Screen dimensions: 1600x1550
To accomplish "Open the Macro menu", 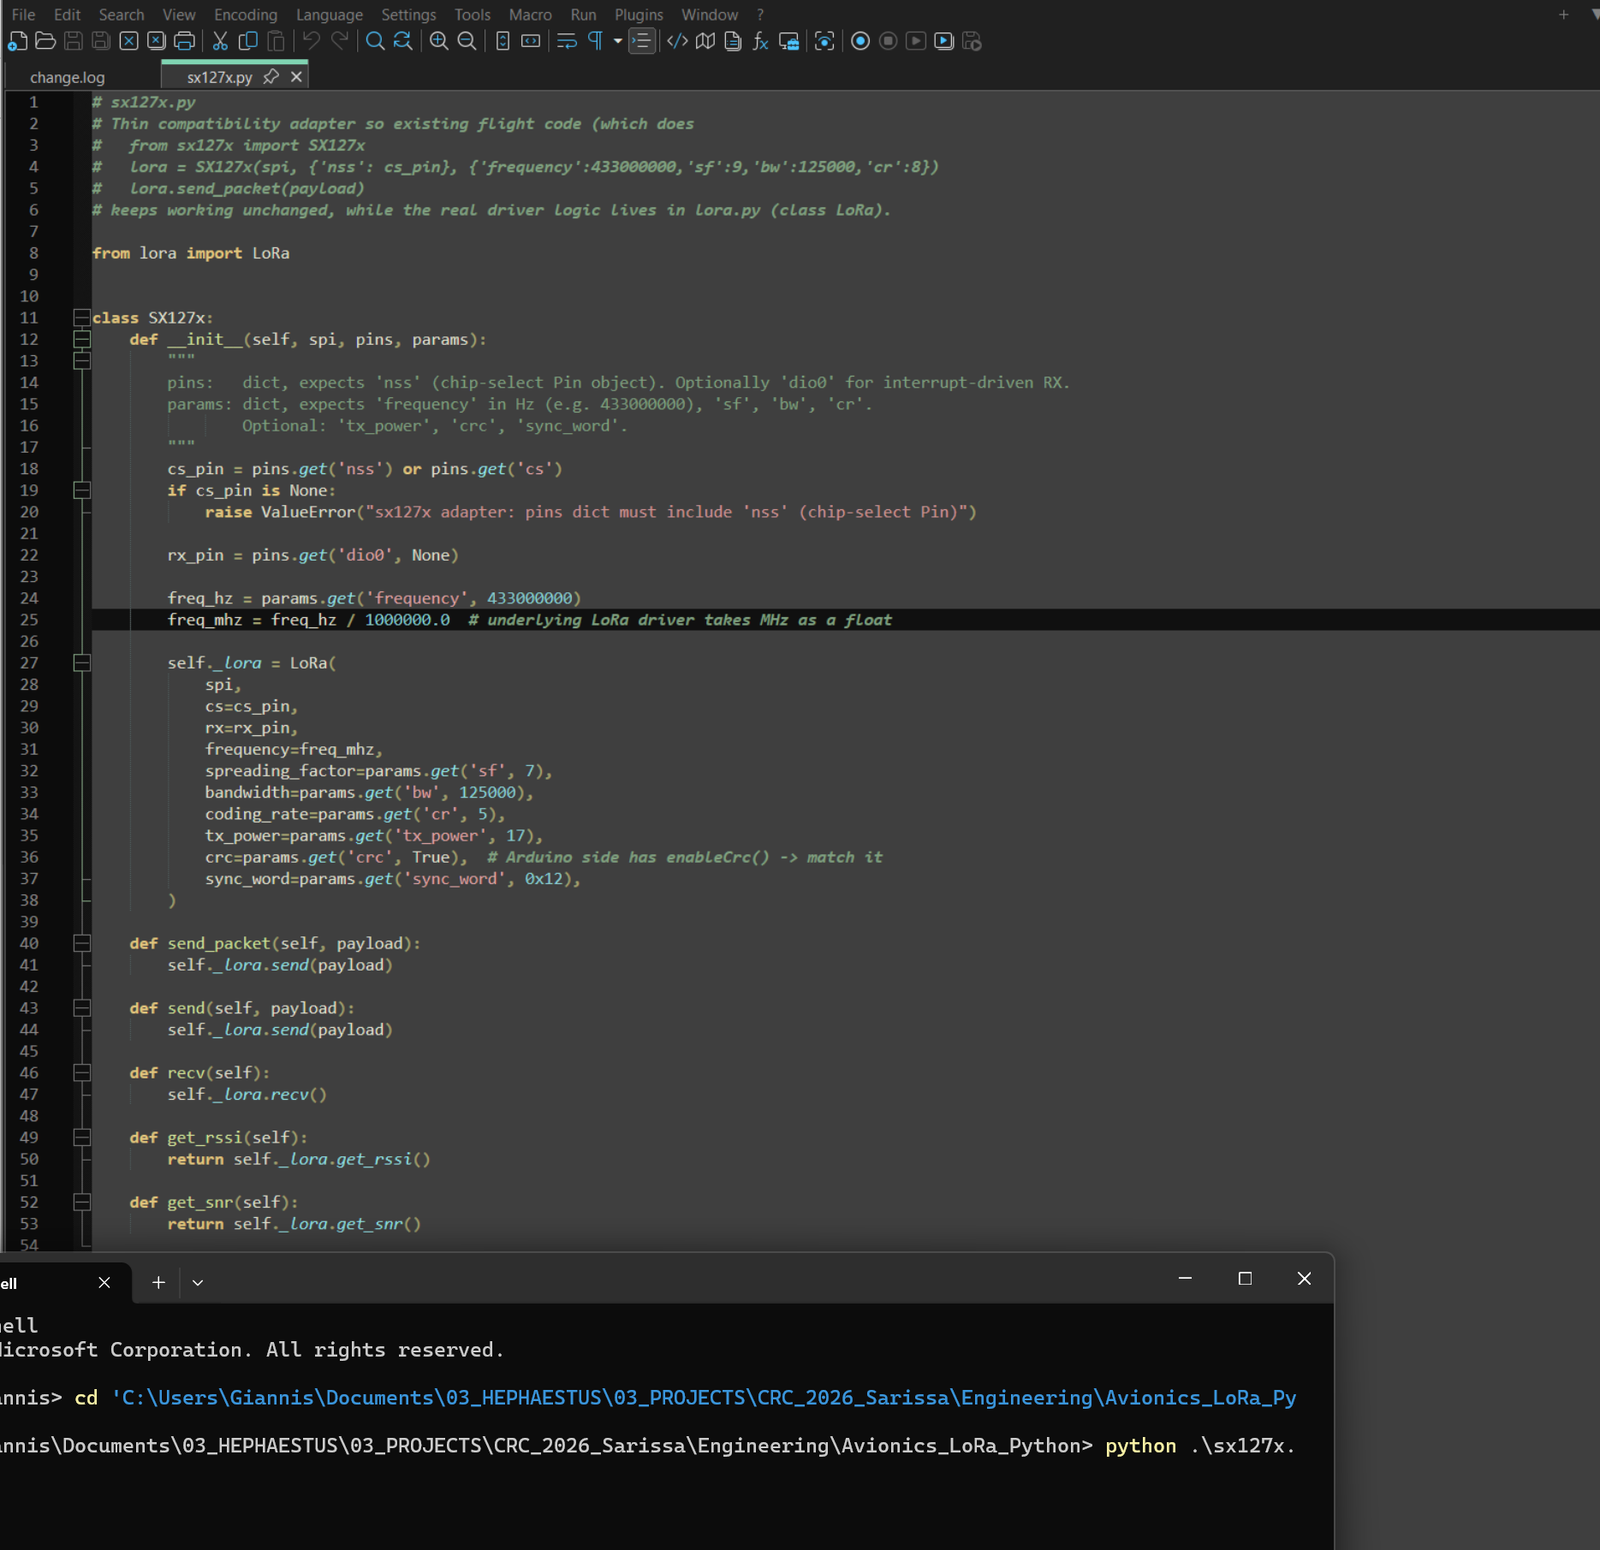I will 530,15.
